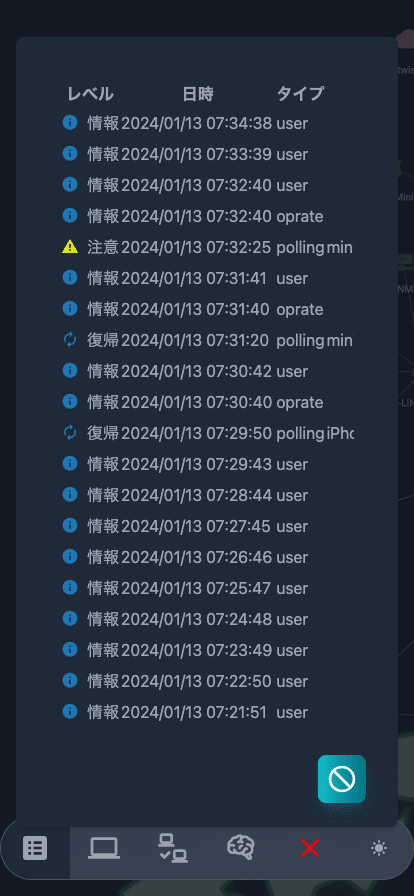Select the 注意 polling log row
Image resolution: width=414 pixels, height=896 pixels.
(208, 247)
